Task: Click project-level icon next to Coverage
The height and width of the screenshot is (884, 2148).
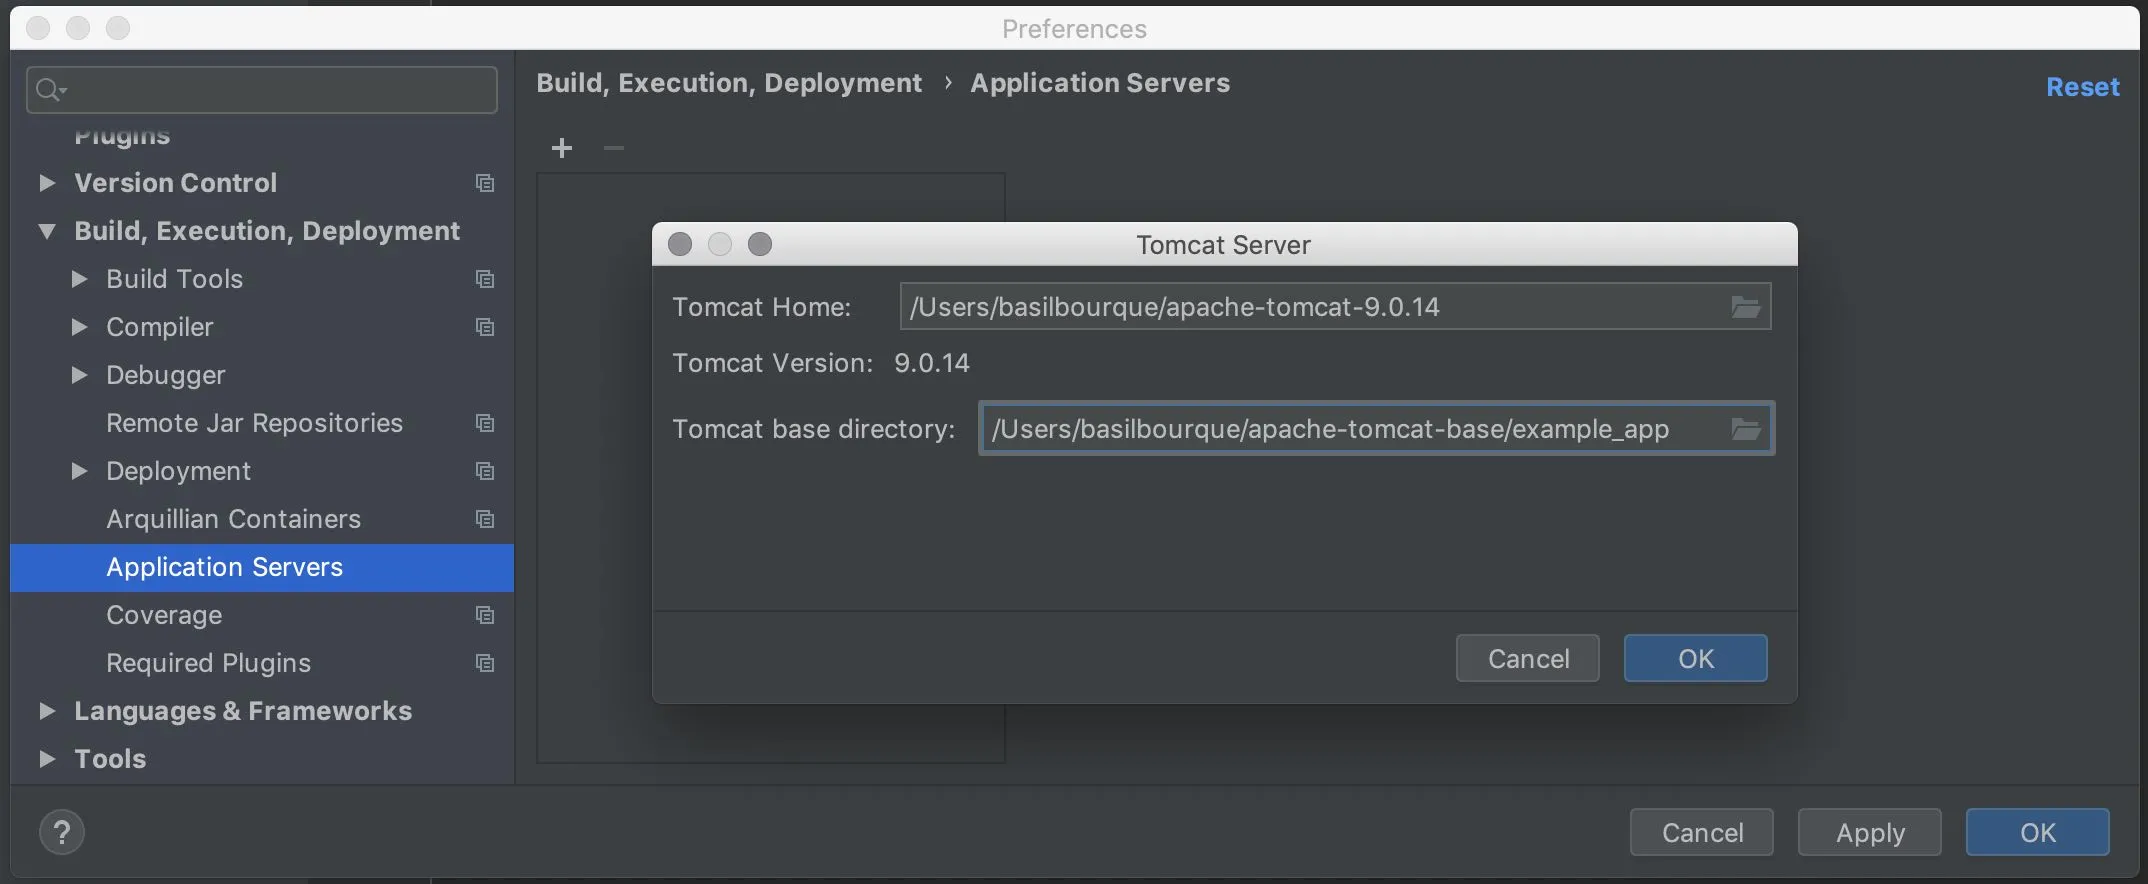Action: click(x=485, y=615)
